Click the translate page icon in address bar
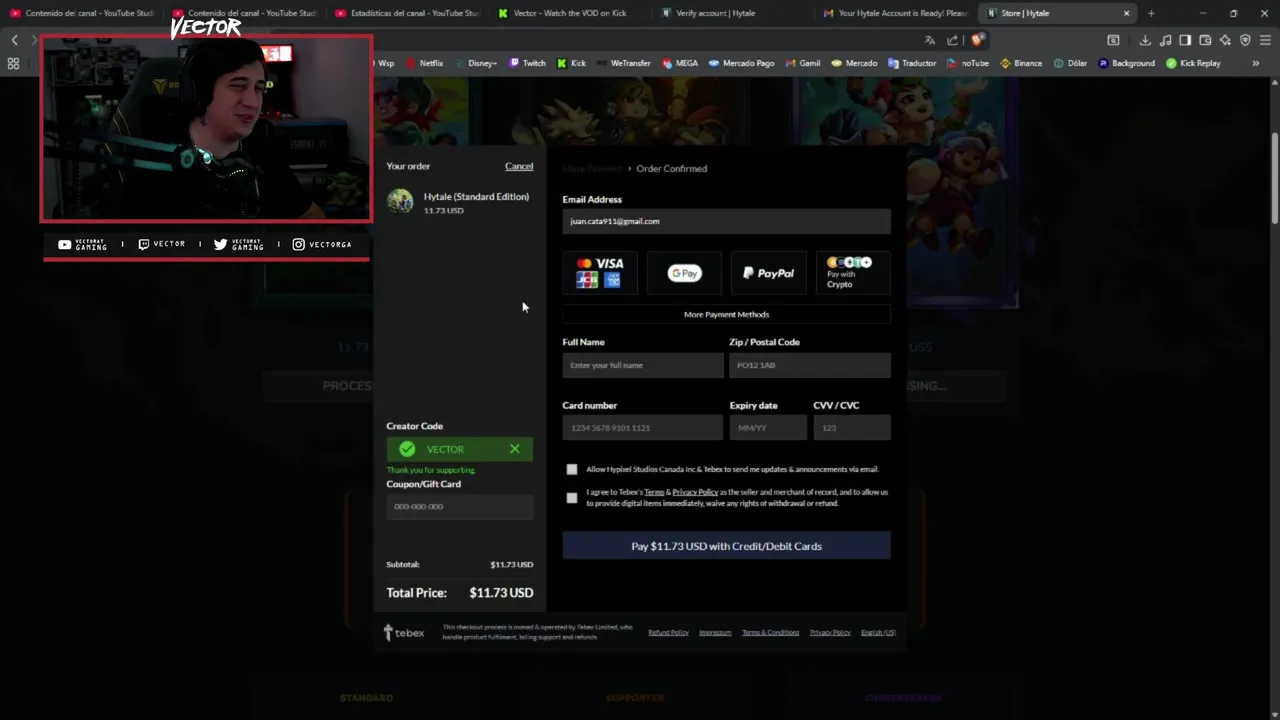 pos(930,40)
